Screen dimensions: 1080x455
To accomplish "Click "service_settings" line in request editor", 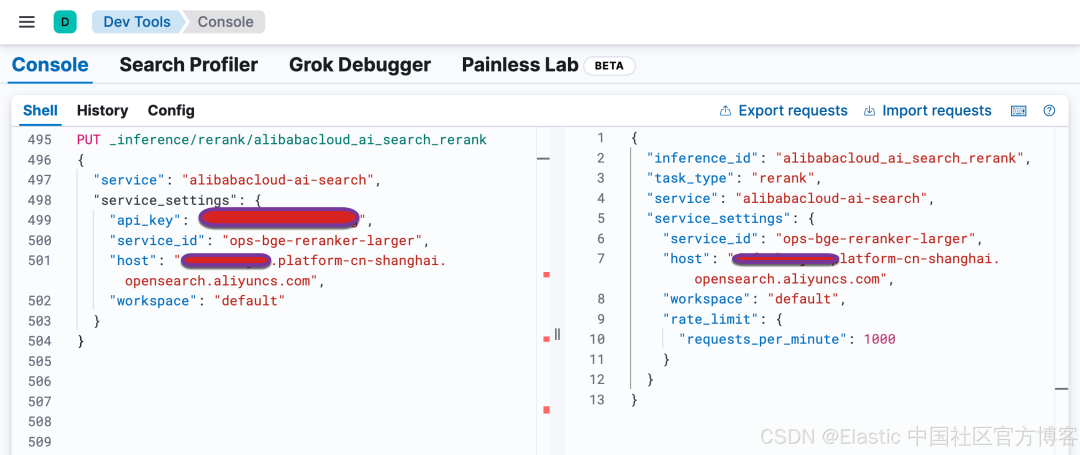I will (178, 200).
